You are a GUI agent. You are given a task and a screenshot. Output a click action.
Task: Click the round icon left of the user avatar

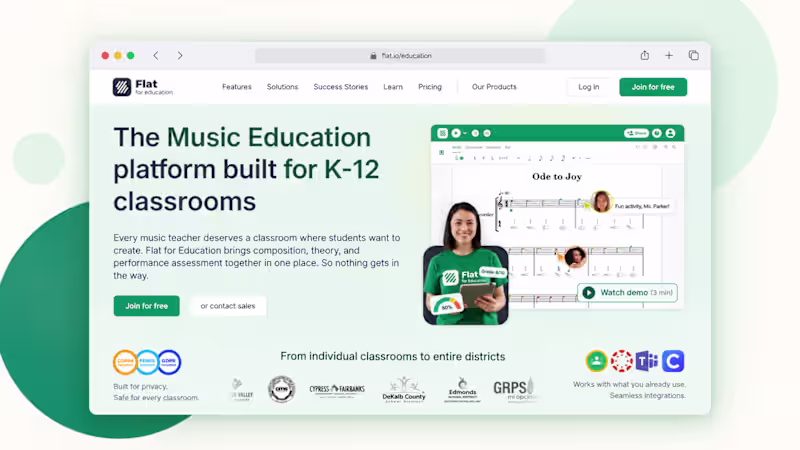657,133
